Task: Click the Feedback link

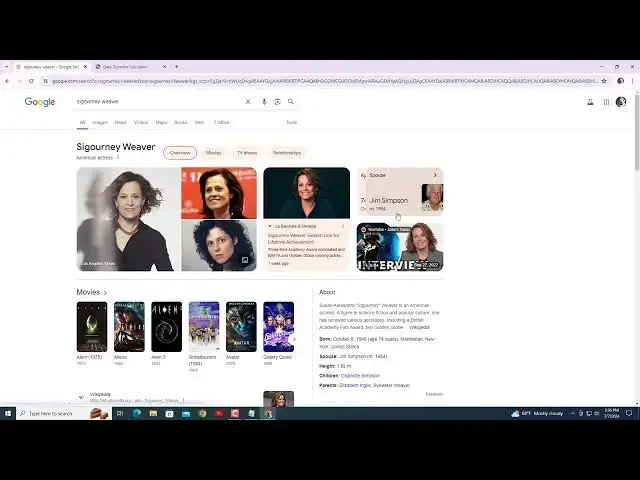Action: (434, 394)
